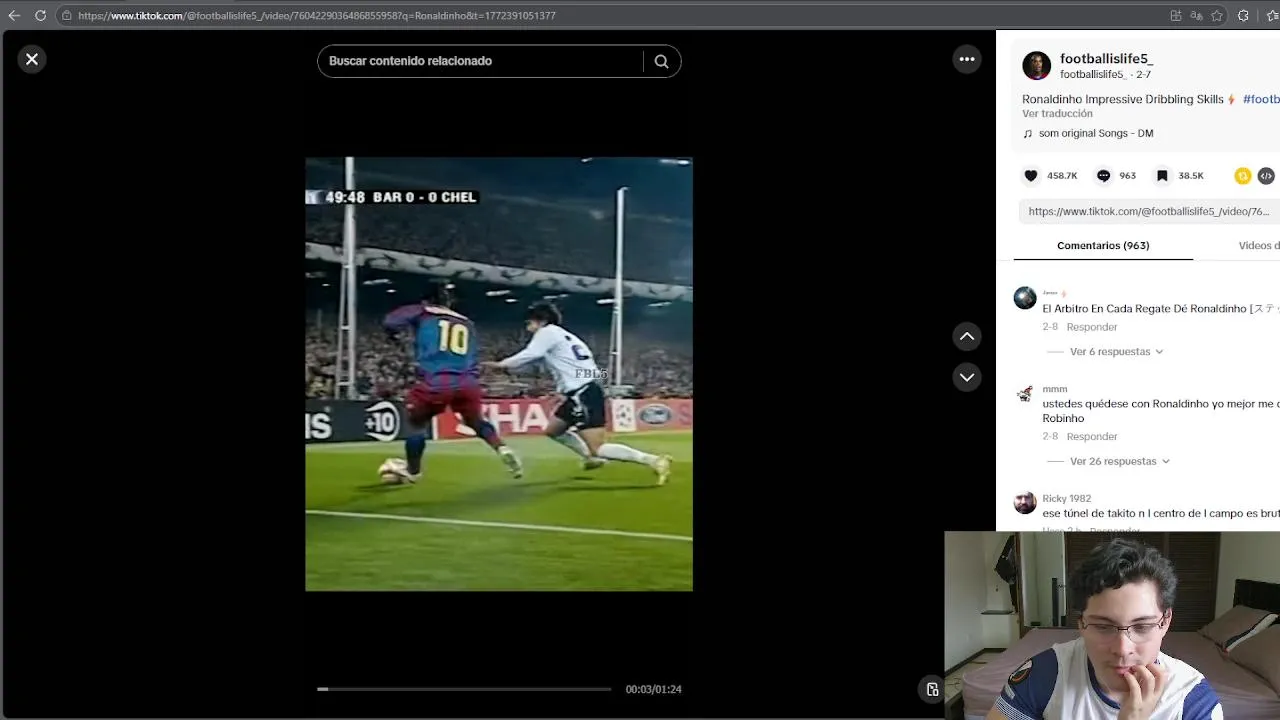The width and height of the screenshot is (1280, 720).
Task: Click the yellow repost icon
Action: click(1243, 176)
